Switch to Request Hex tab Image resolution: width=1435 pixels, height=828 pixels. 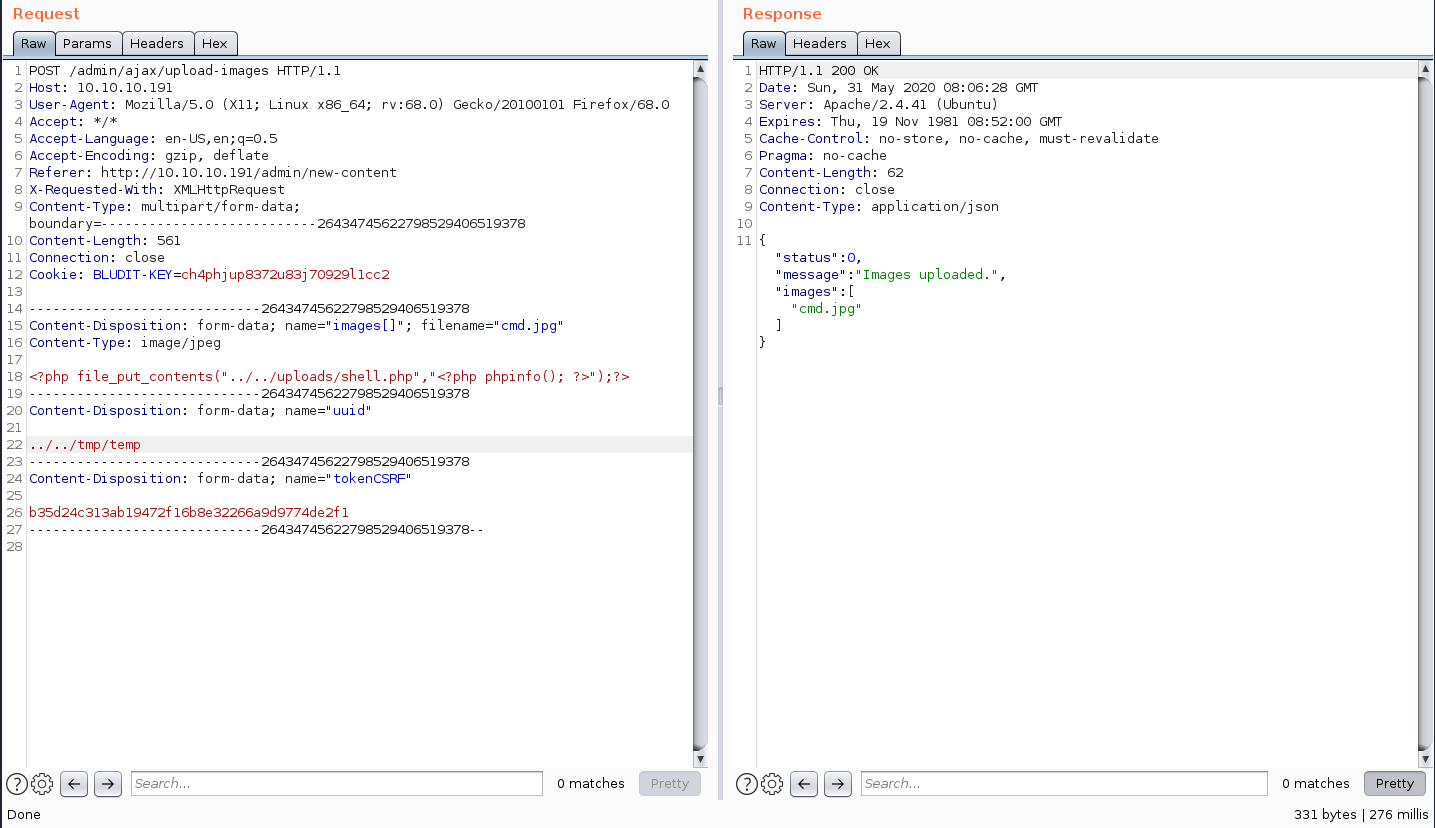tap(215, 43)
